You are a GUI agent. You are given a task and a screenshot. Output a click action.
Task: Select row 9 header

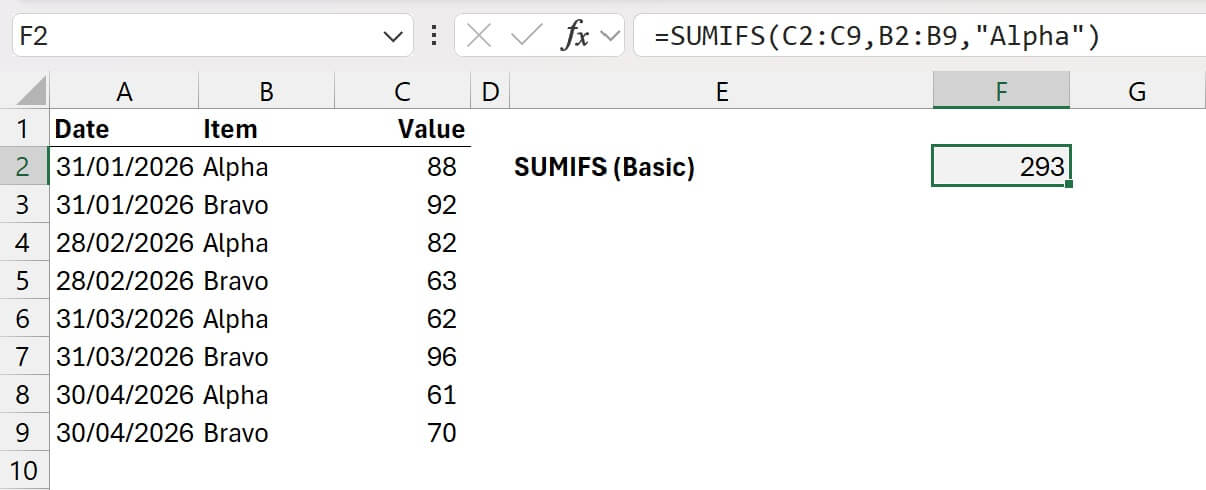(x=24, y=433)
